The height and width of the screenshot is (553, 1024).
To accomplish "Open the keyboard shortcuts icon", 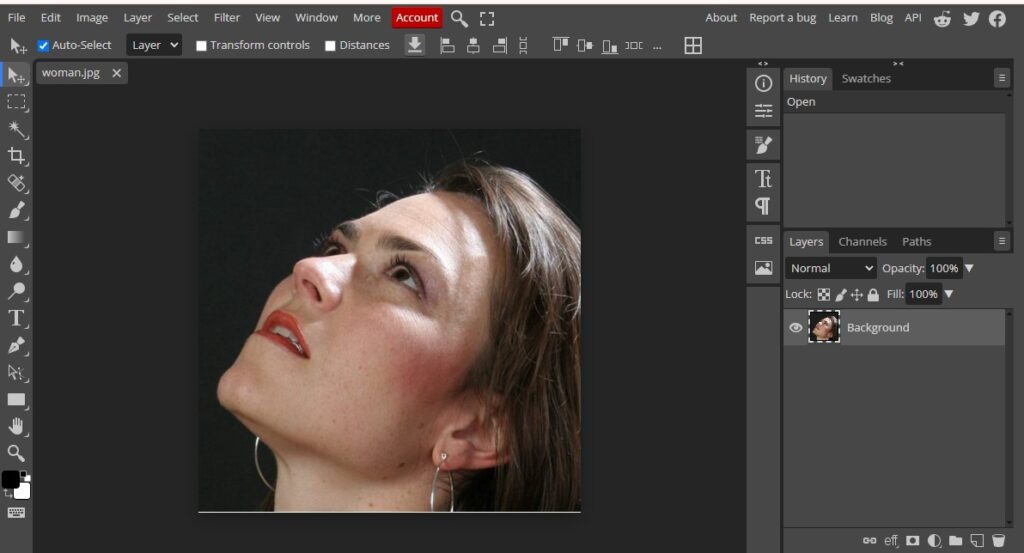I will 16,513.
